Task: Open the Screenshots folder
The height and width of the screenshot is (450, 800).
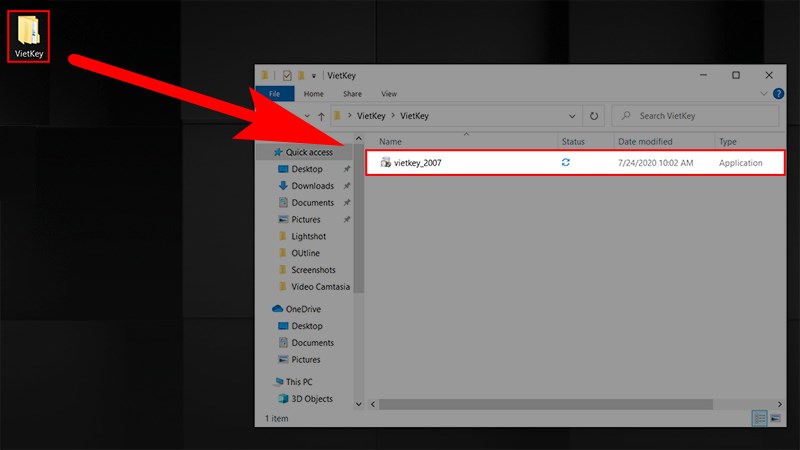Action: point(313,270)
